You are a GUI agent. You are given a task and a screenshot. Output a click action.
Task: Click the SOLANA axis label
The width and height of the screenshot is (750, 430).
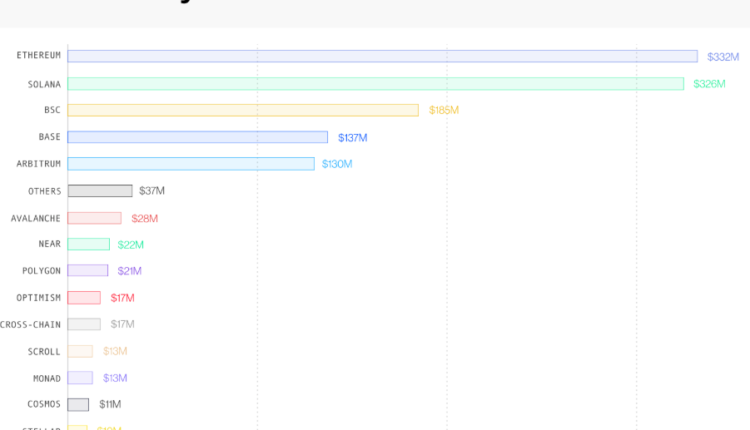tap(44, 85)
